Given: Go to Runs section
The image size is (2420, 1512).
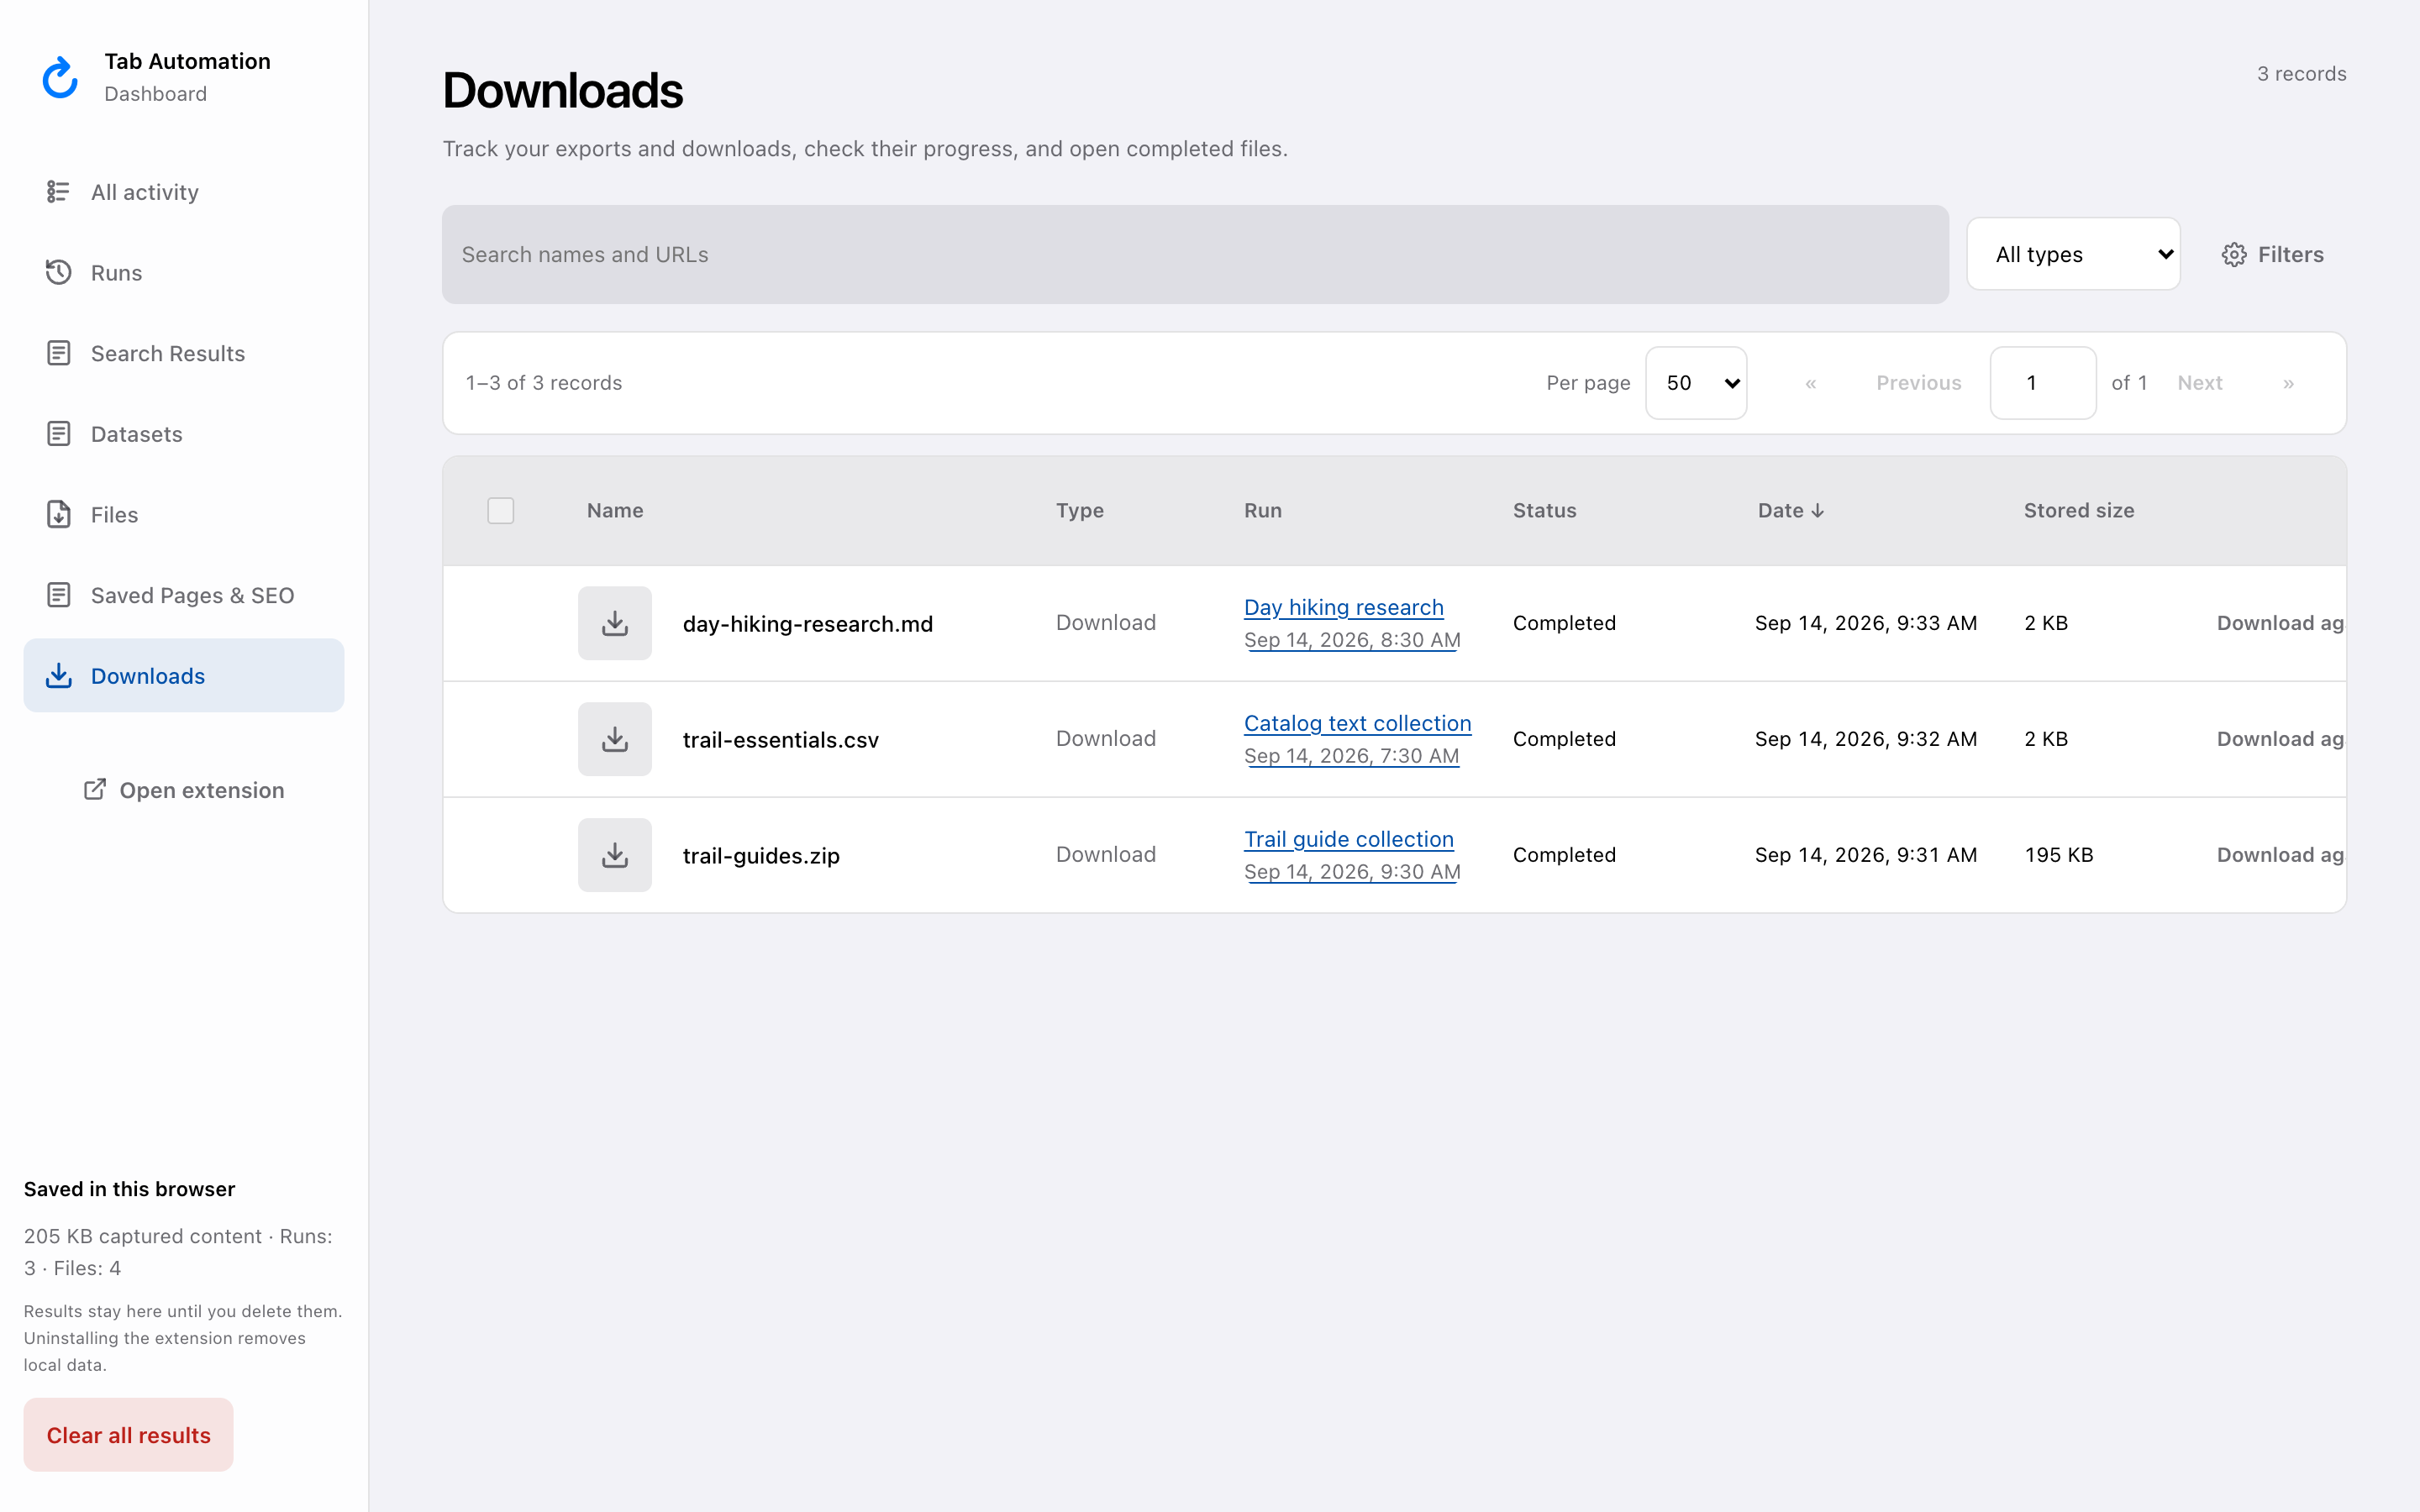Looking at the screenshot, I should (184, 273).
